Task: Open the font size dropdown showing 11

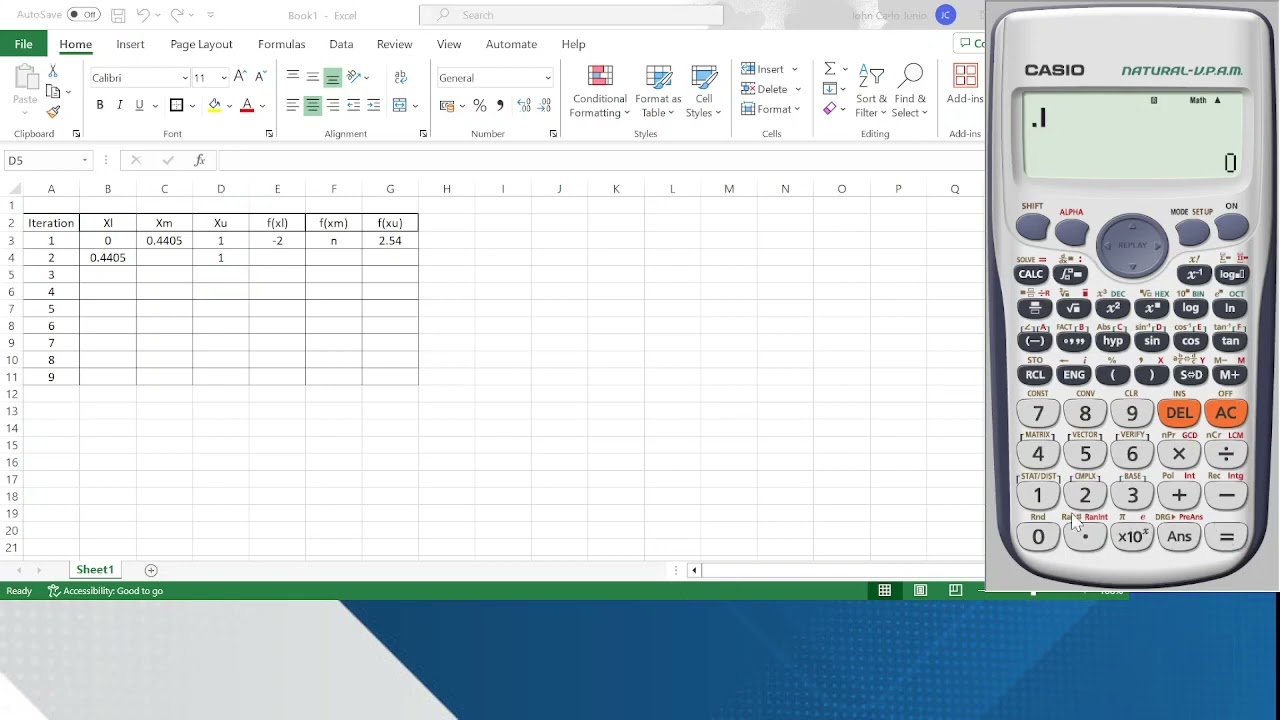Action: [x=224, y=78]
